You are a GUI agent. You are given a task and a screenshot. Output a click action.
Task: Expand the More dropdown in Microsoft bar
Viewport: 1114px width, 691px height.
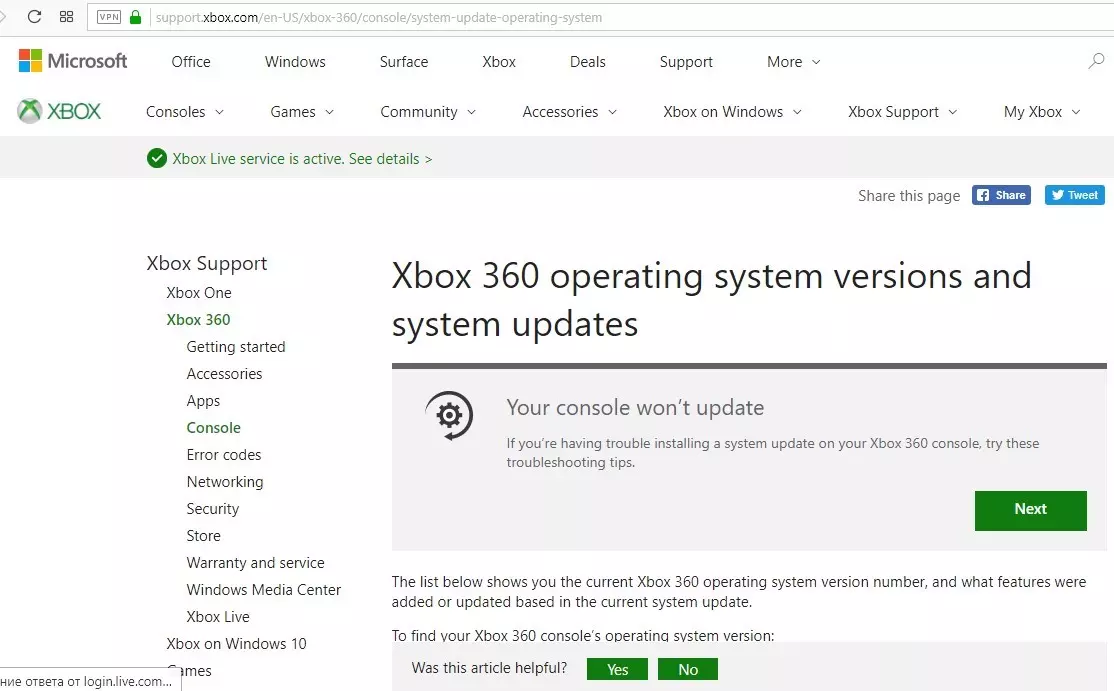pos(793,62)
